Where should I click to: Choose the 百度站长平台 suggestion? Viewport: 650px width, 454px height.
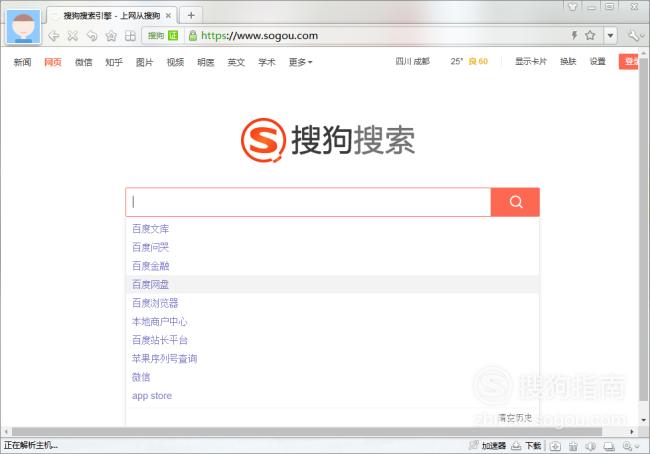click(x=332, y=340)
